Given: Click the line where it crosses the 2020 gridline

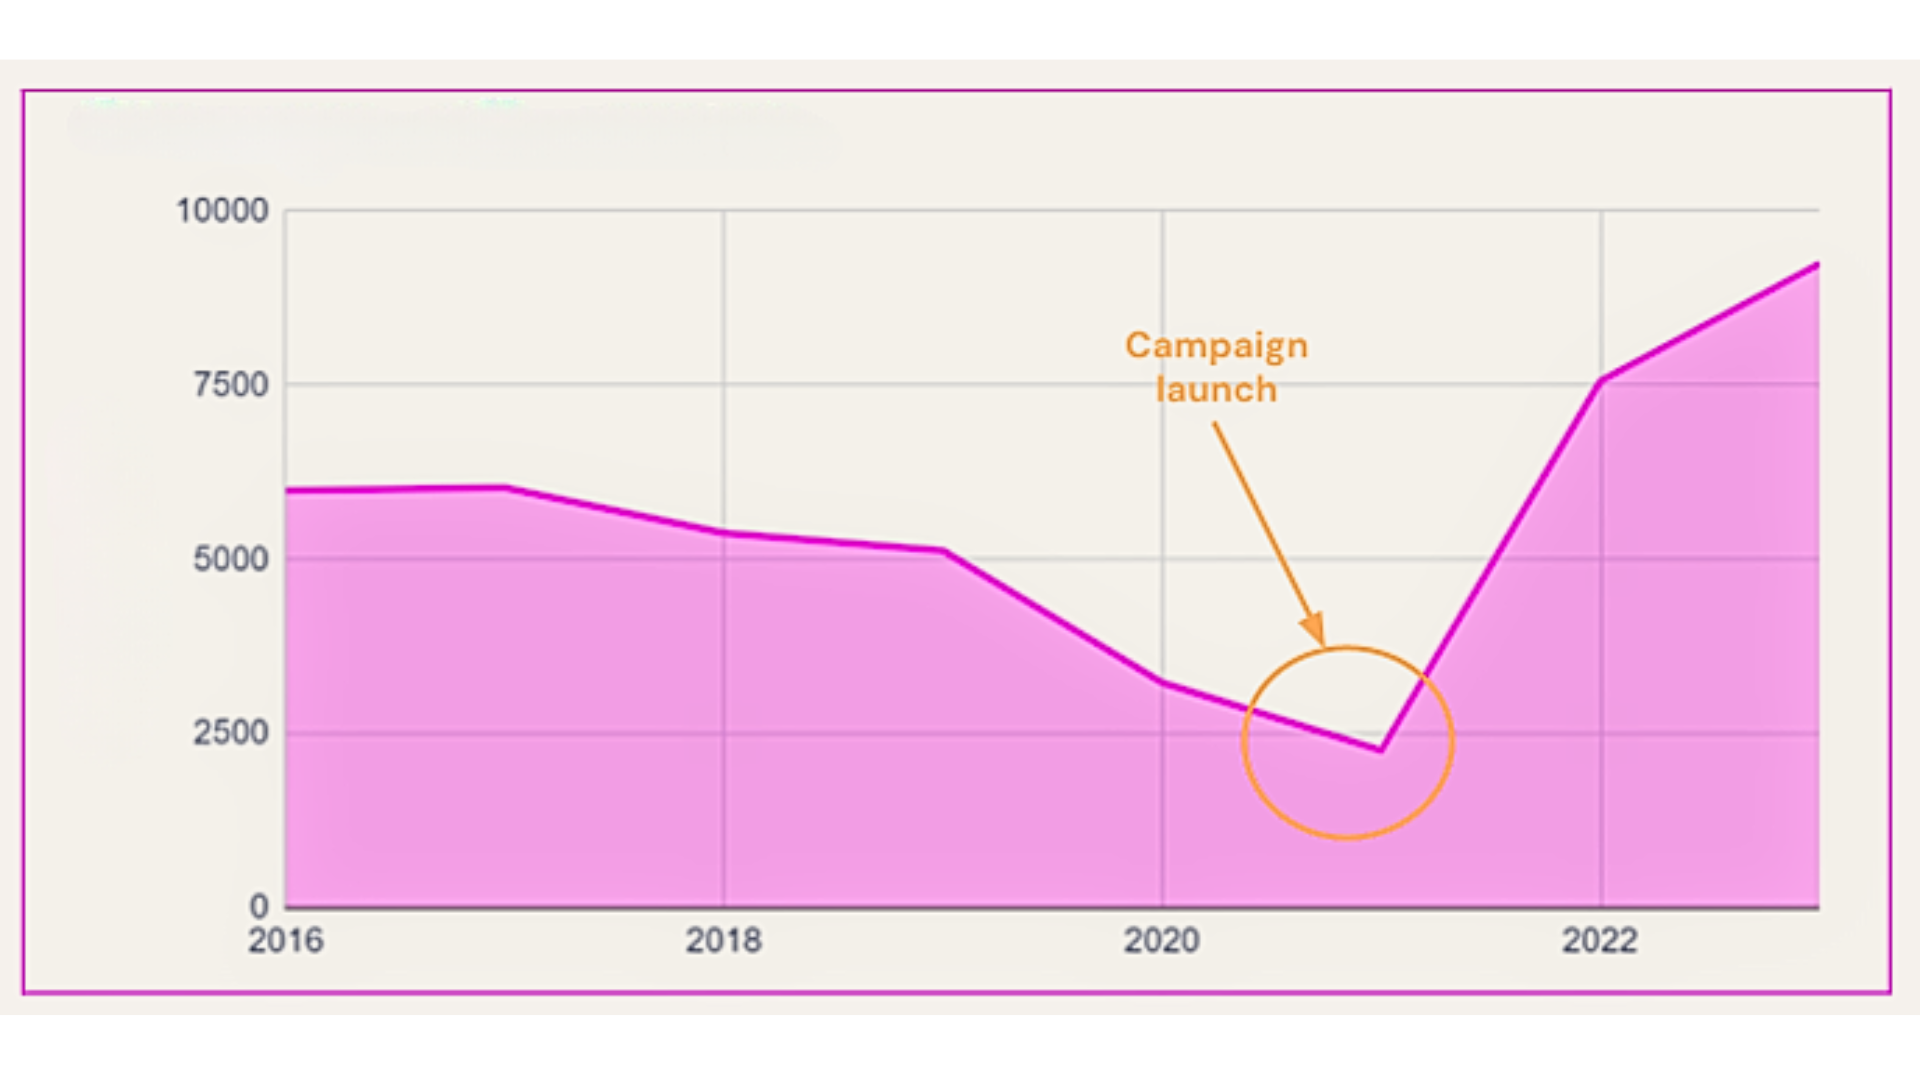Looking at the screenshot, I should 1162,682.
